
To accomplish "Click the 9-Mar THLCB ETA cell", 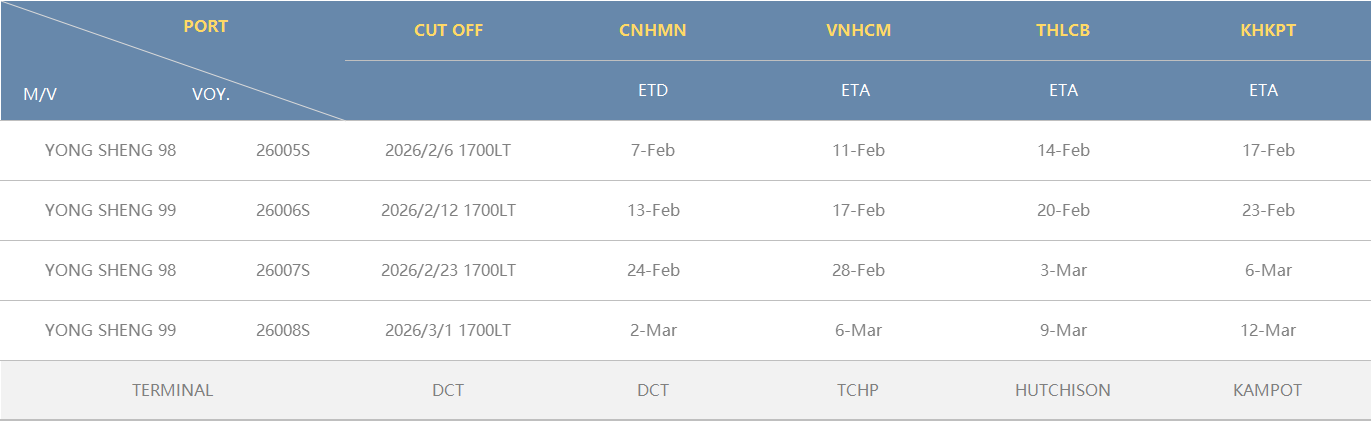I will (x=1063, y=331).
